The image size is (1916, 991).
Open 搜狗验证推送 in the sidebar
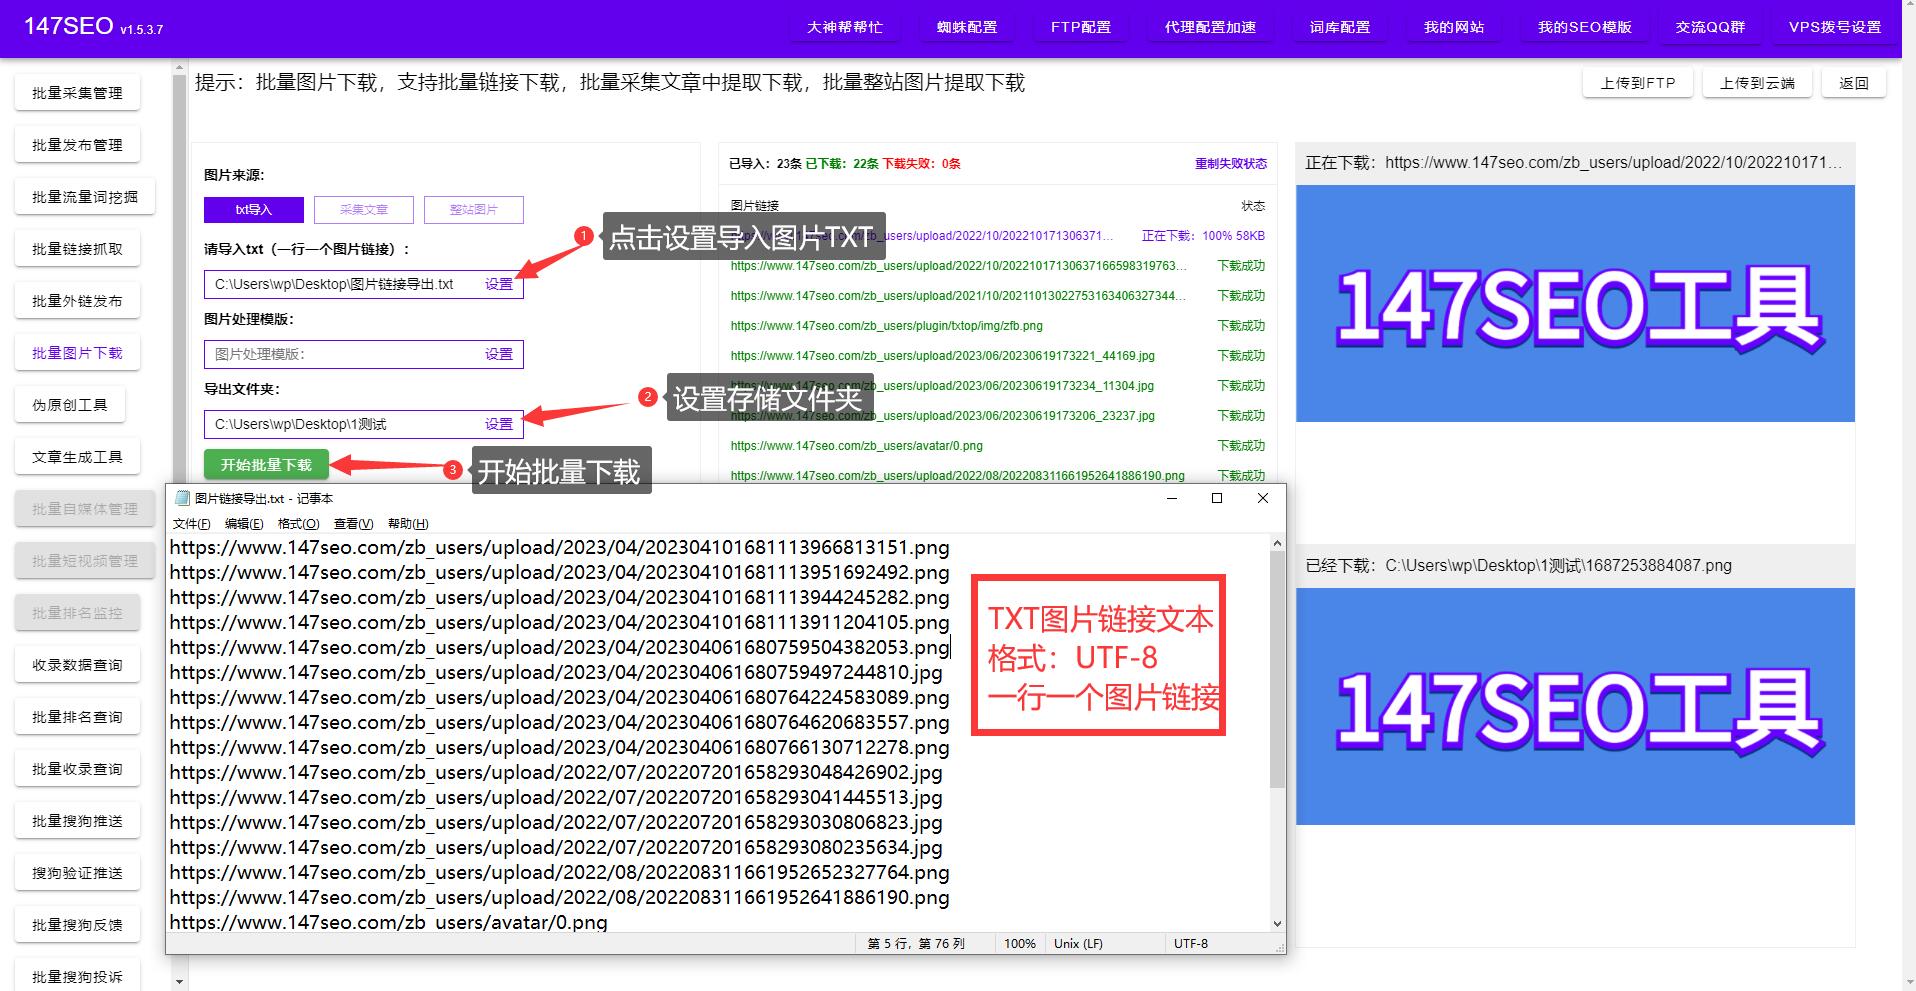coord(77,873)
